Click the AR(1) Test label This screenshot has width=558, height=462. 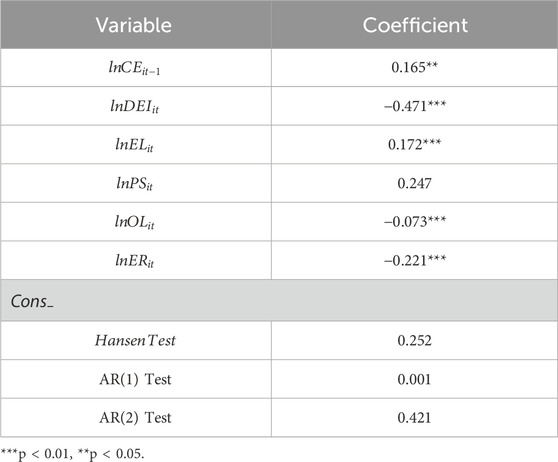(135, 379)
